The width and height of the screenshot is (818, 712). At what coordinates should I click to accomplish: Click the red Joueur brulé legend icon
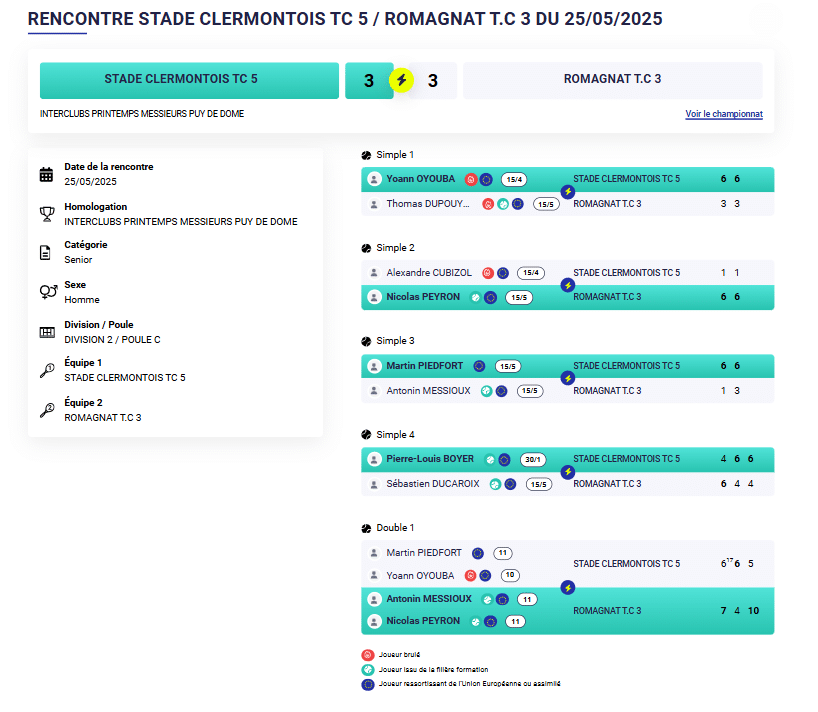[367, 655]
